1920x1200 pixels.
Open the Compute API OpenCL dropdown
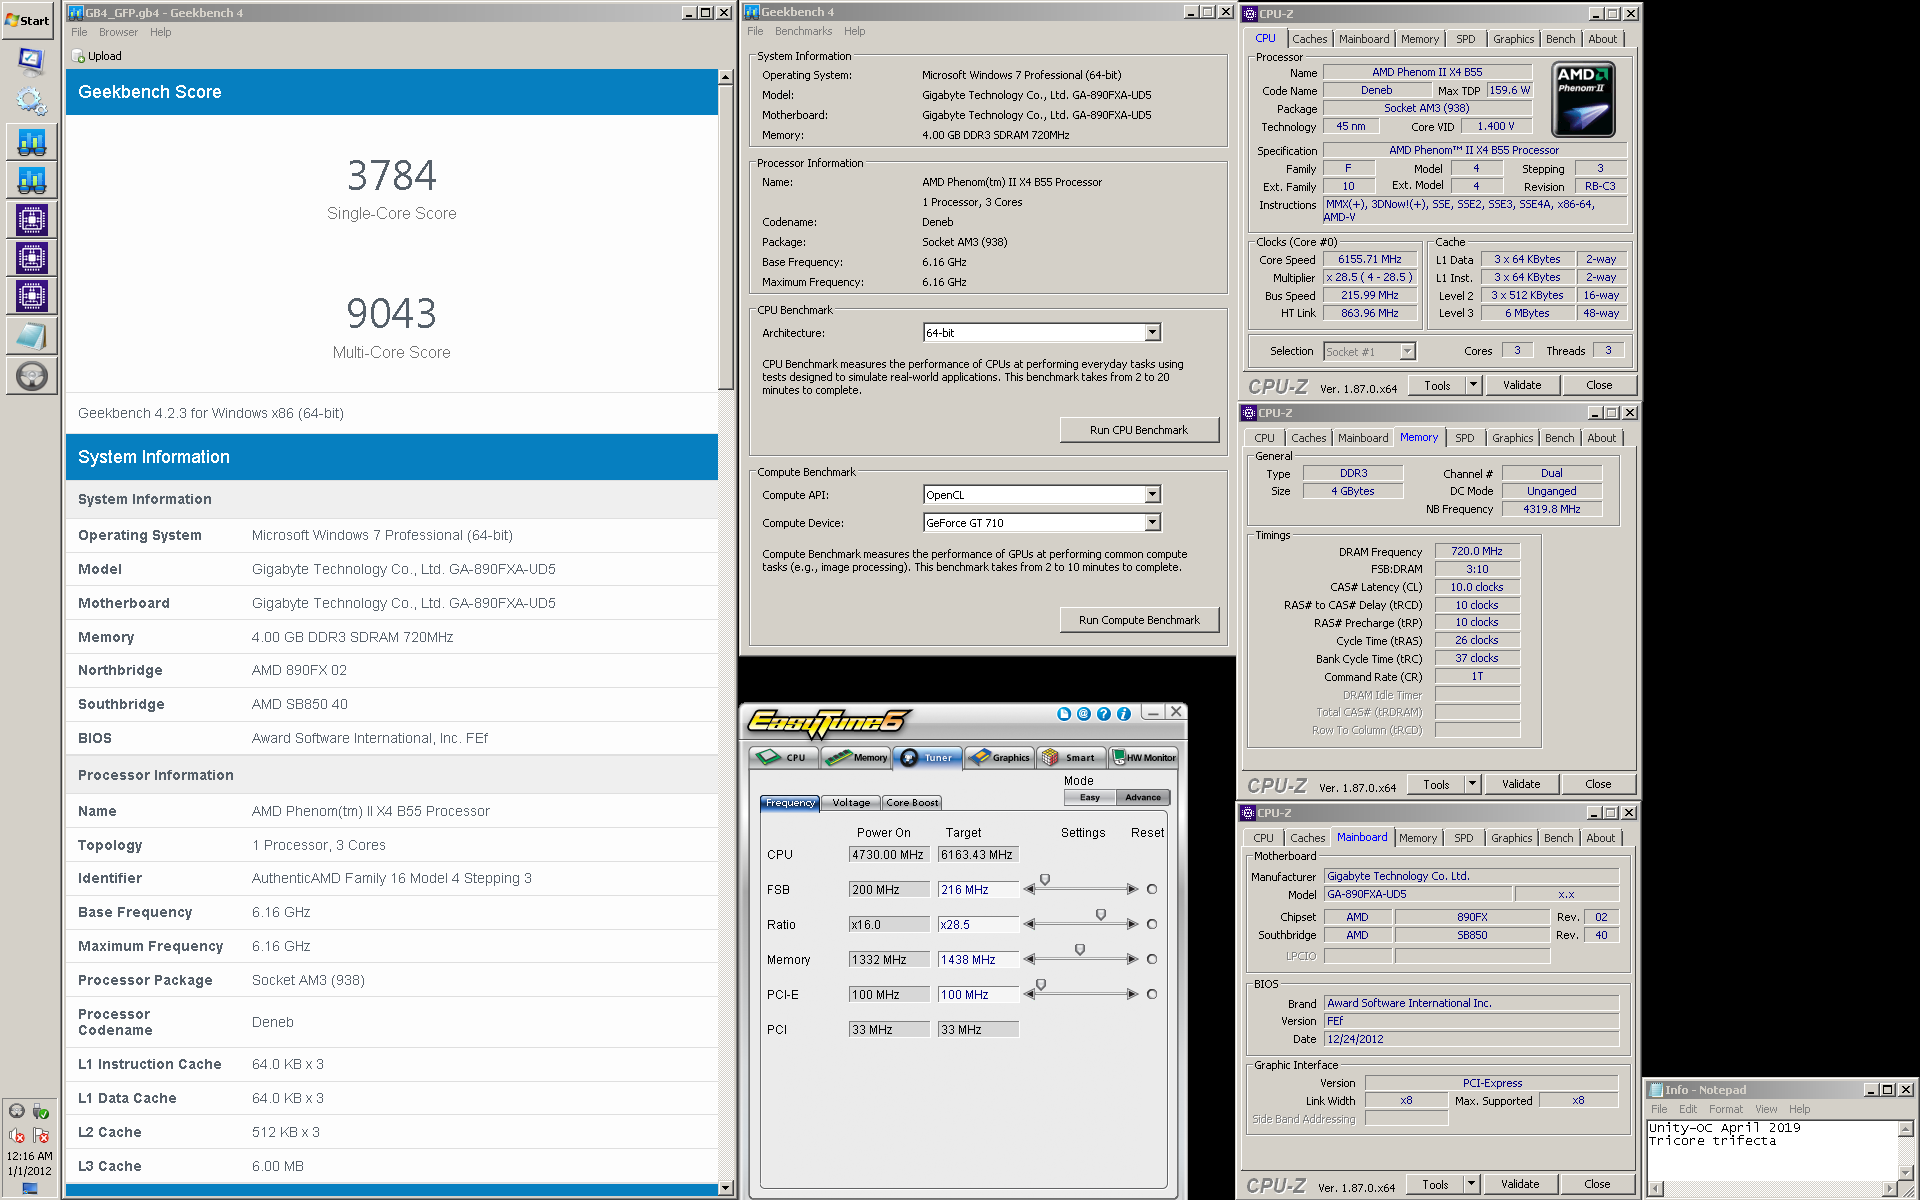point(1152,494)
